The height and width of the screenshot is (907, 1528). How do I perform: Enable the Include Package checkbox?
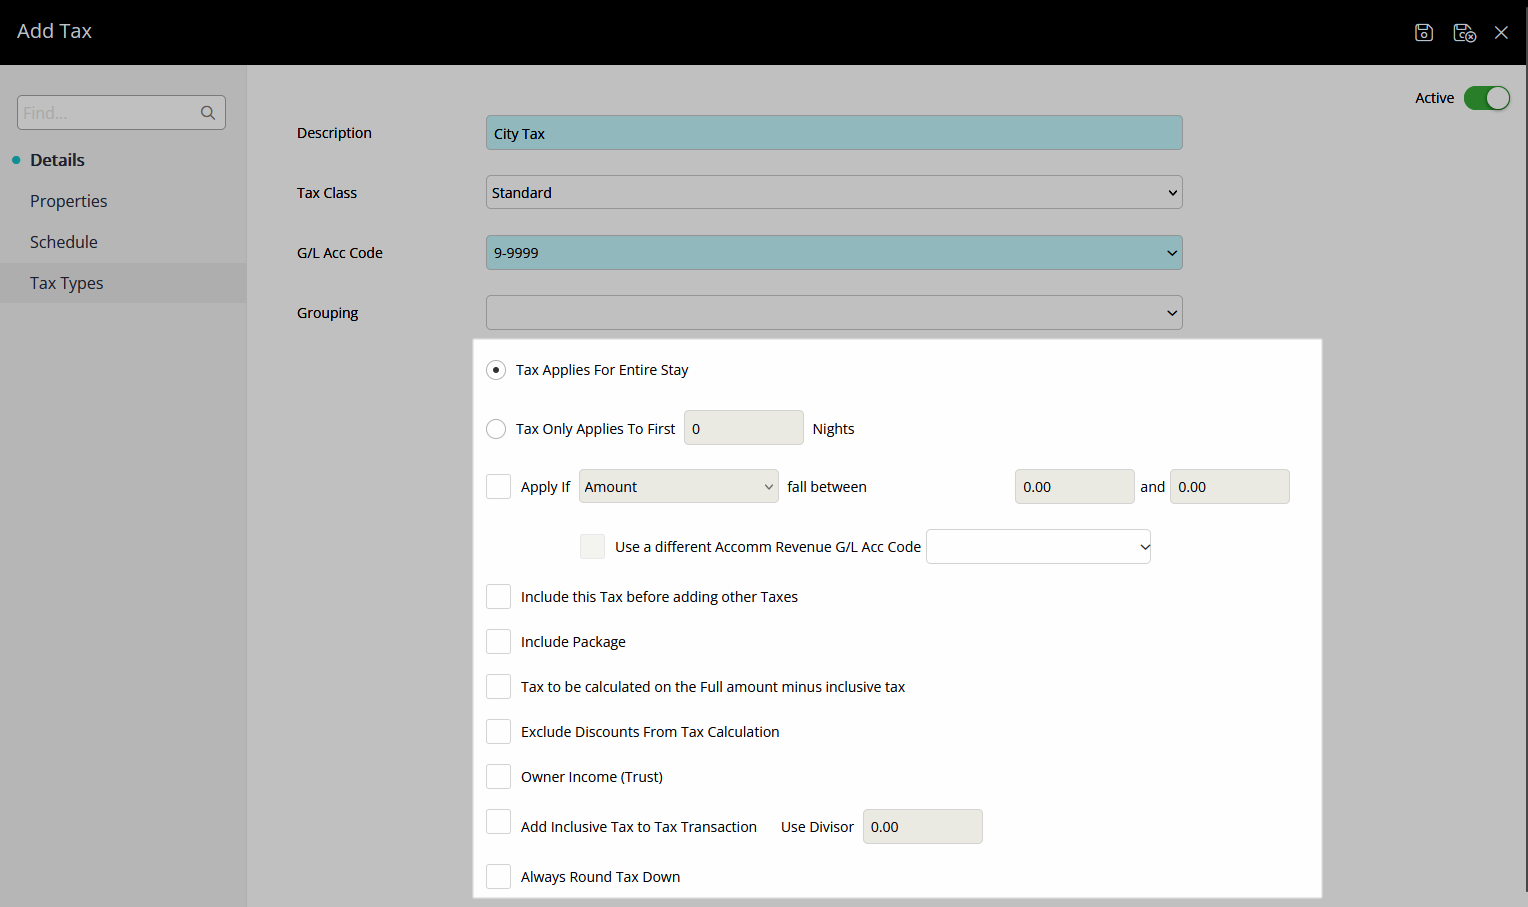498,641
